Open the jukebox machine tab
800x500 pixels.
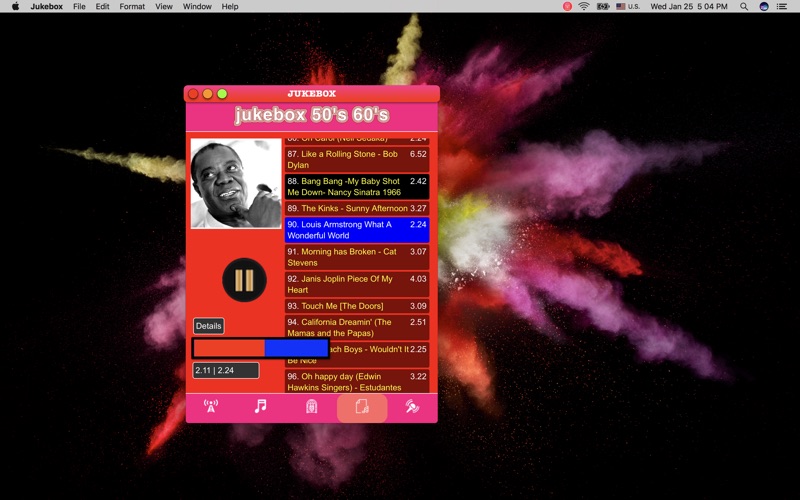point(311,407)
